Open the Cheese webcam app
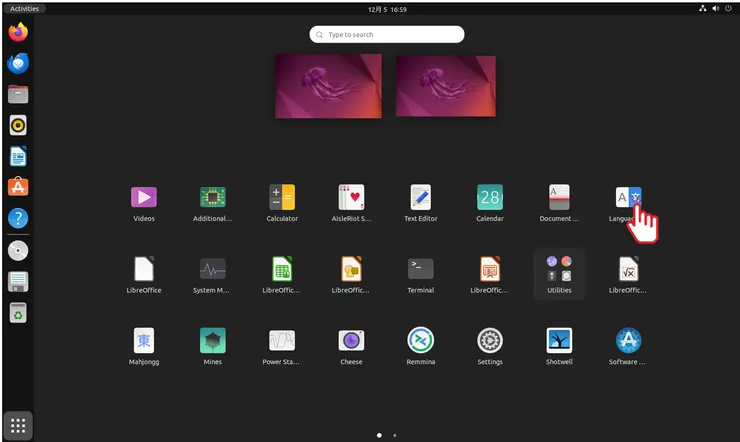740x442 pixels. 351,340
